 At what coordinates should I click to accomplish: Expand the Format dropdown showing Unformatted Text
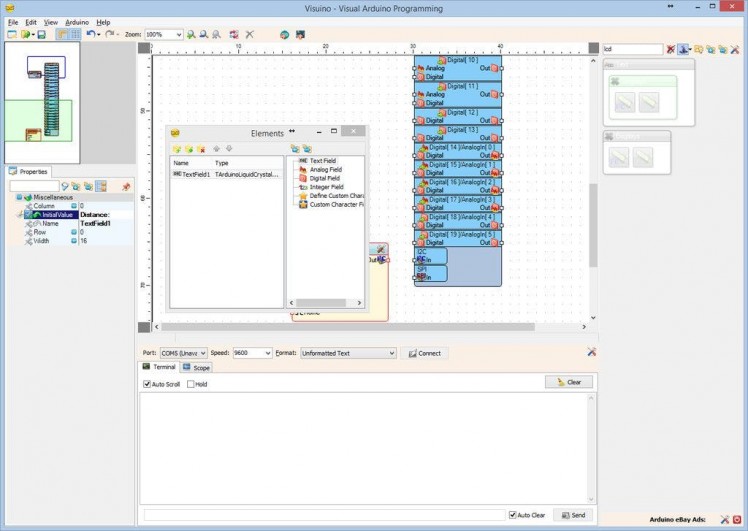(391, 353)
